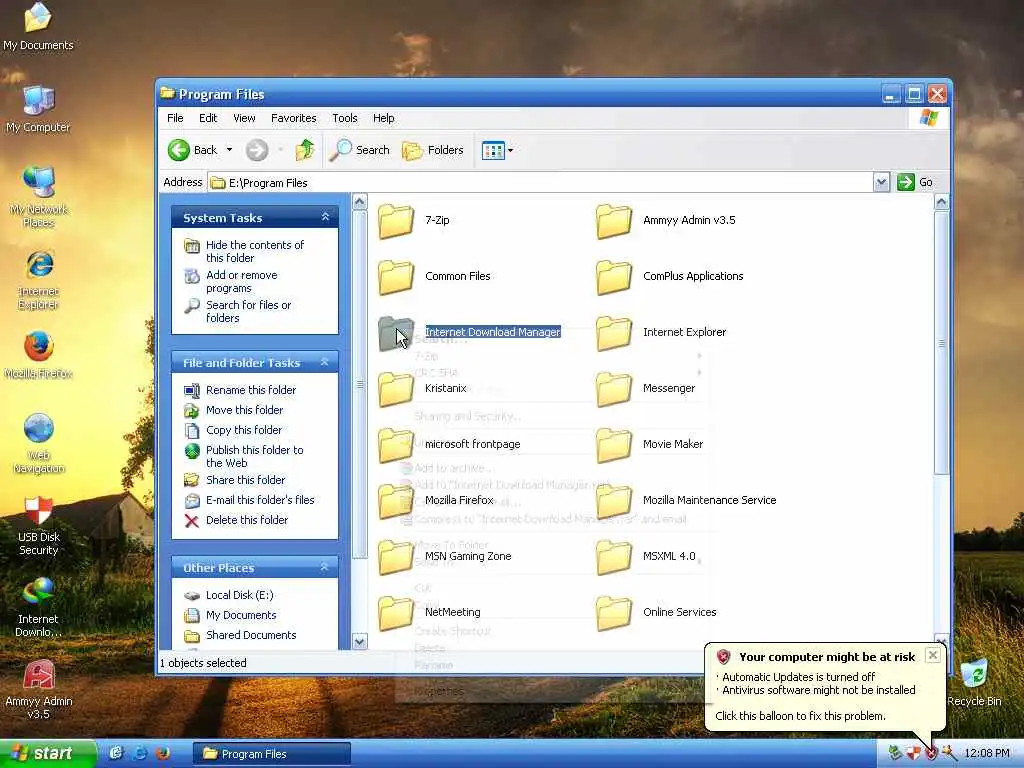The width and height of the screenshot is (1024, 768).
Task: Open the File menu
Action: point(175,118)
